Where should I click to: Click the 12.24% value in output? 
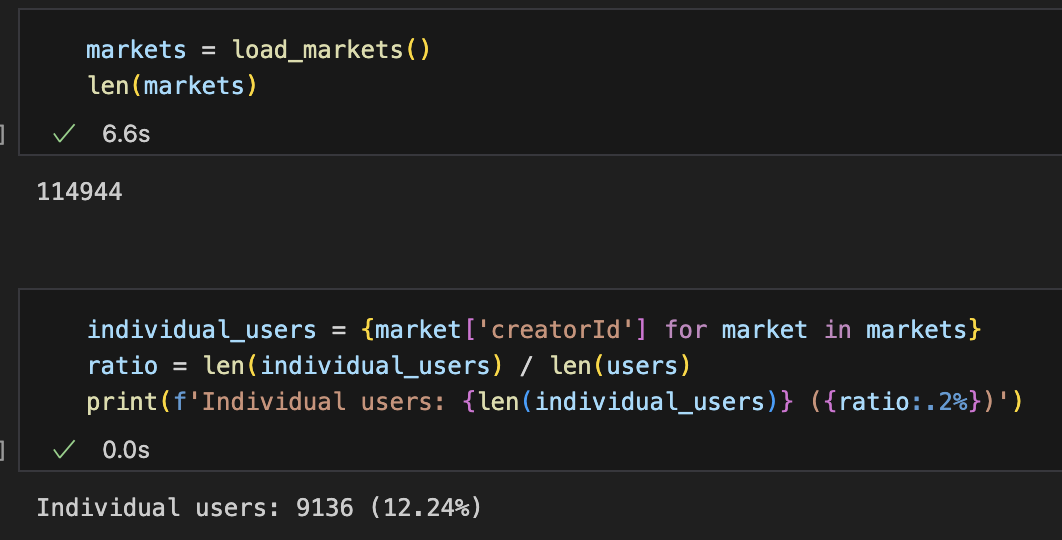(x=425, y=508)
